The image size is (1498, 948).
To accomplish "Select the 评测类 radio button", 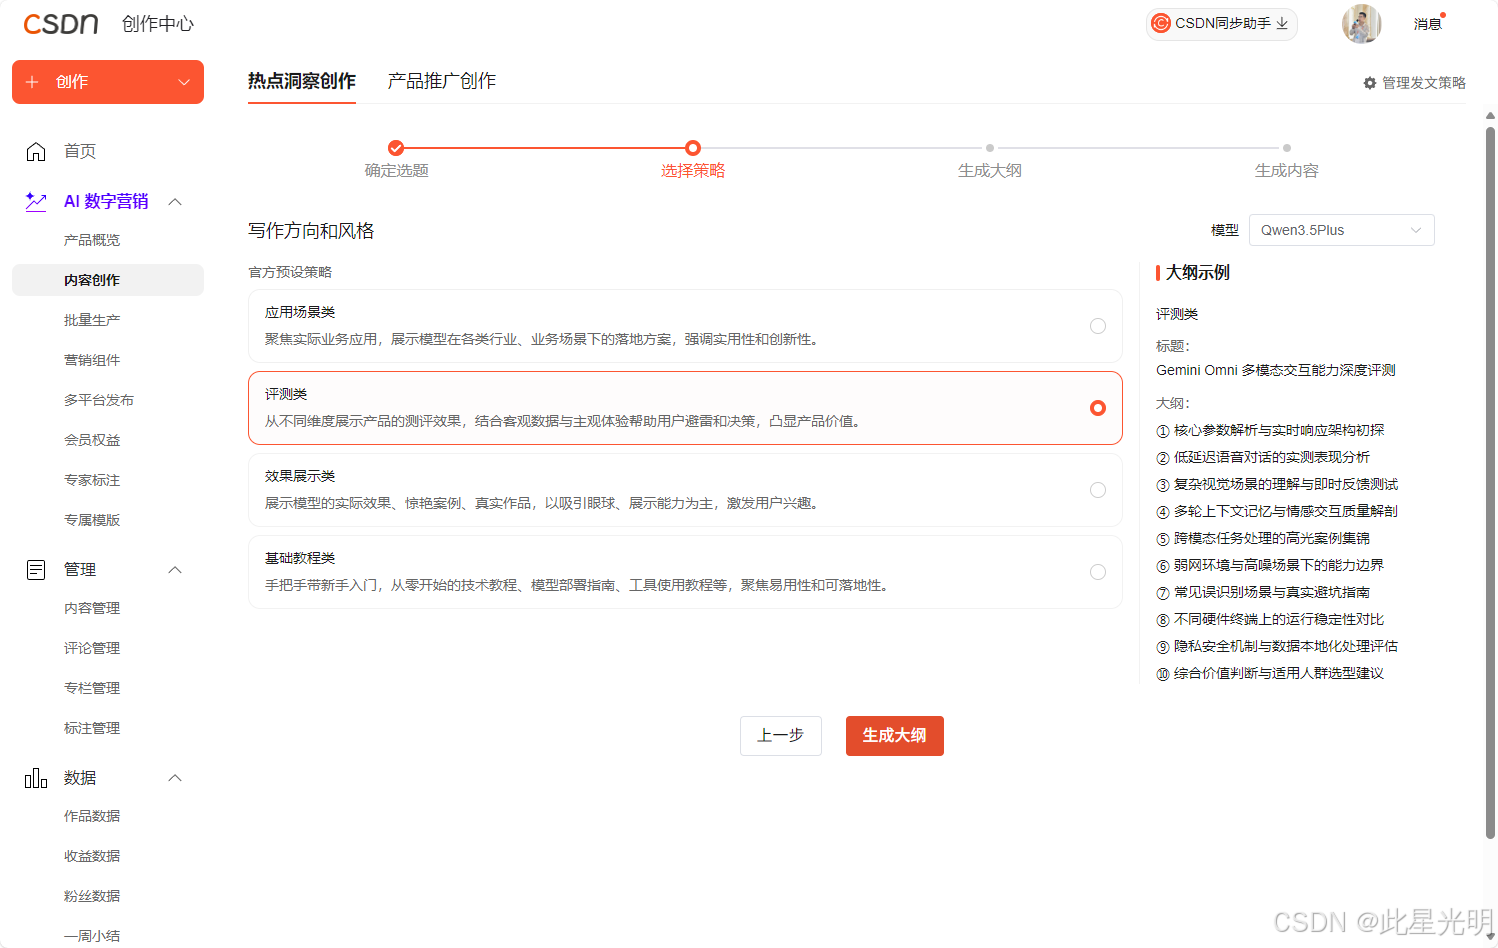I will click(x=1098, y=408).
